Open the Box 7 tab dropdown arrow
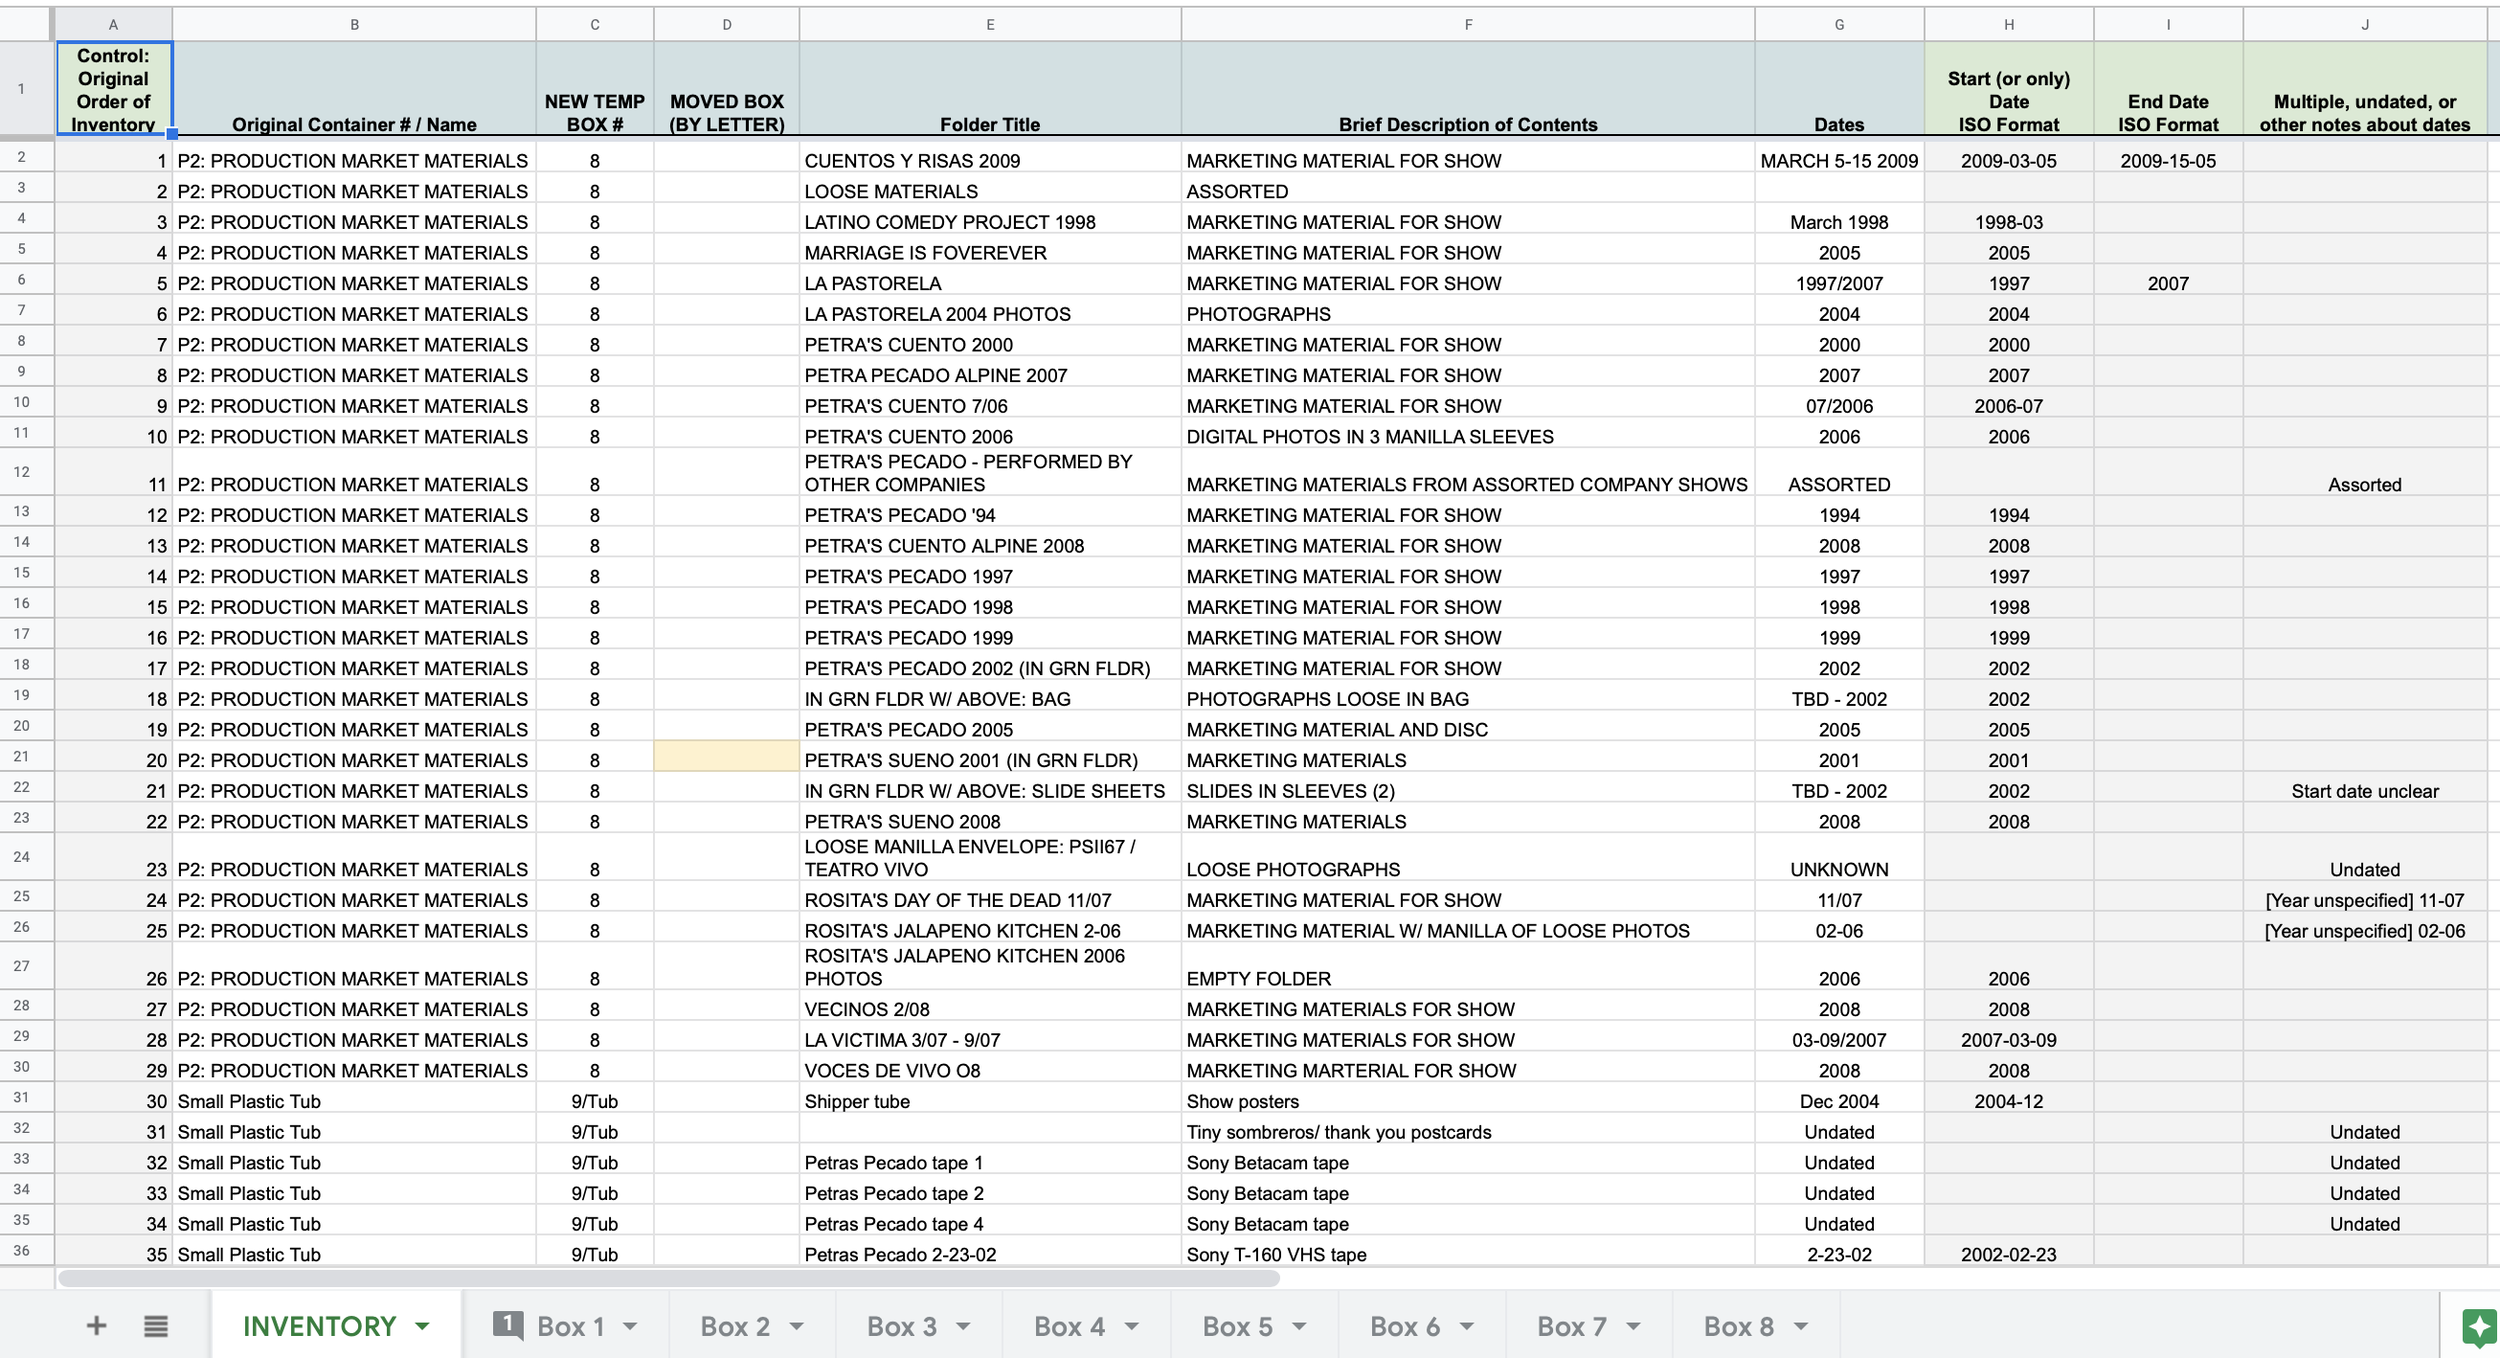The width and height of the screenshot is (2500, 1358). pos(1633,1327)
